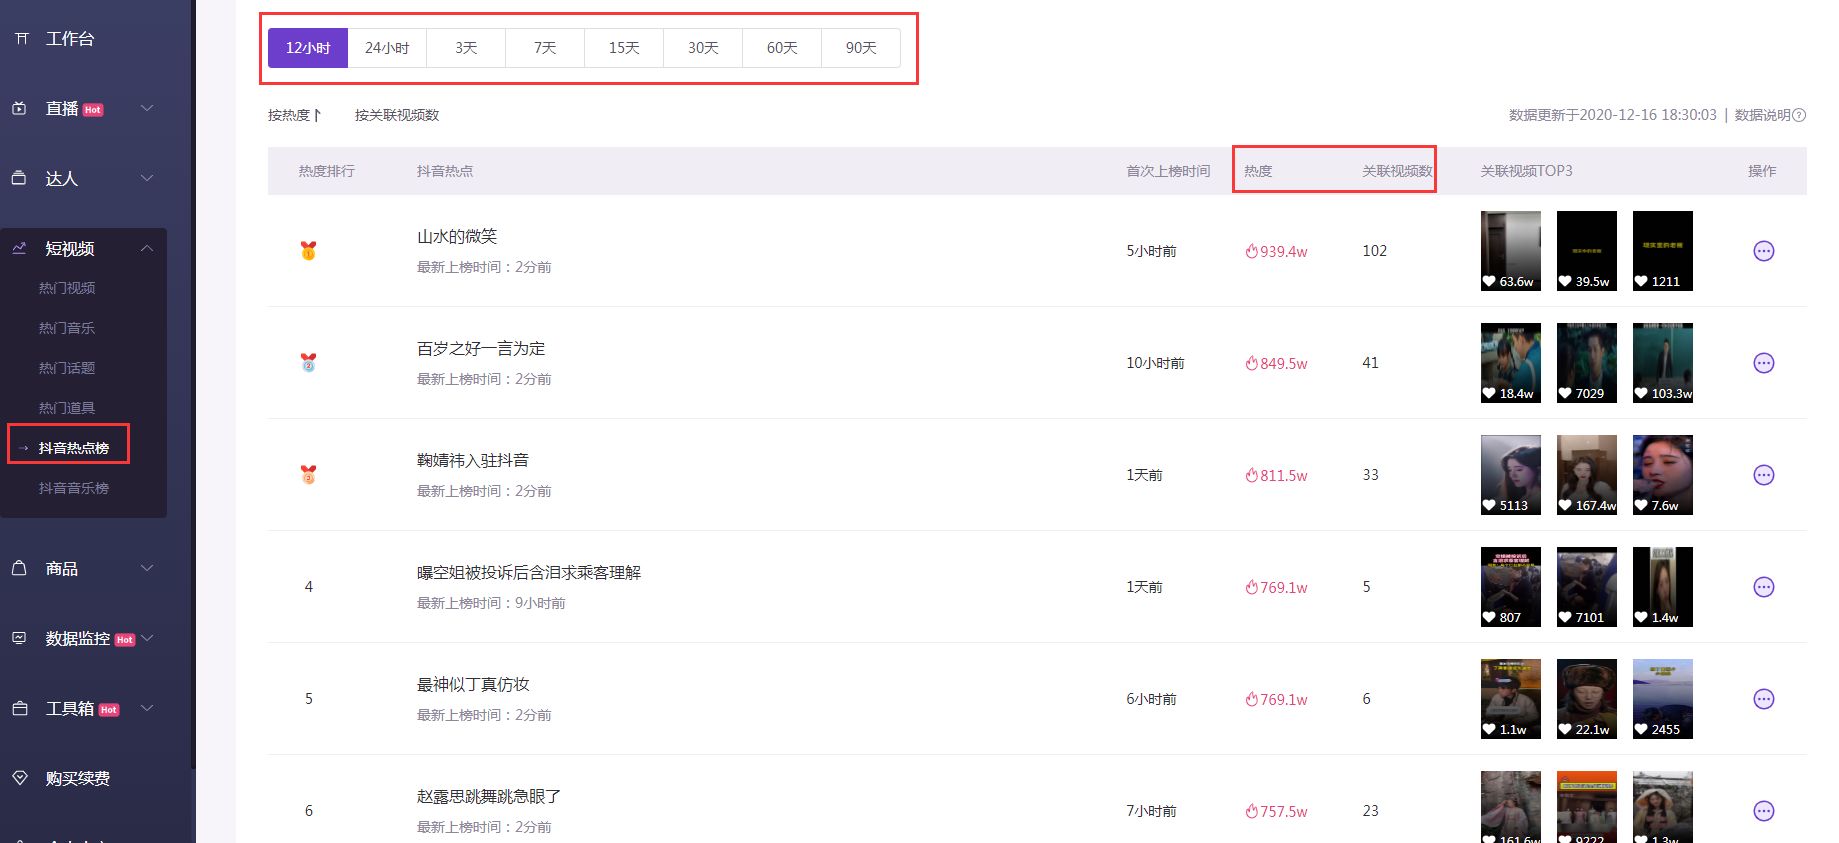Open 热门视频 in the sidebar
1839x843 pixels.
pos(67,288)
